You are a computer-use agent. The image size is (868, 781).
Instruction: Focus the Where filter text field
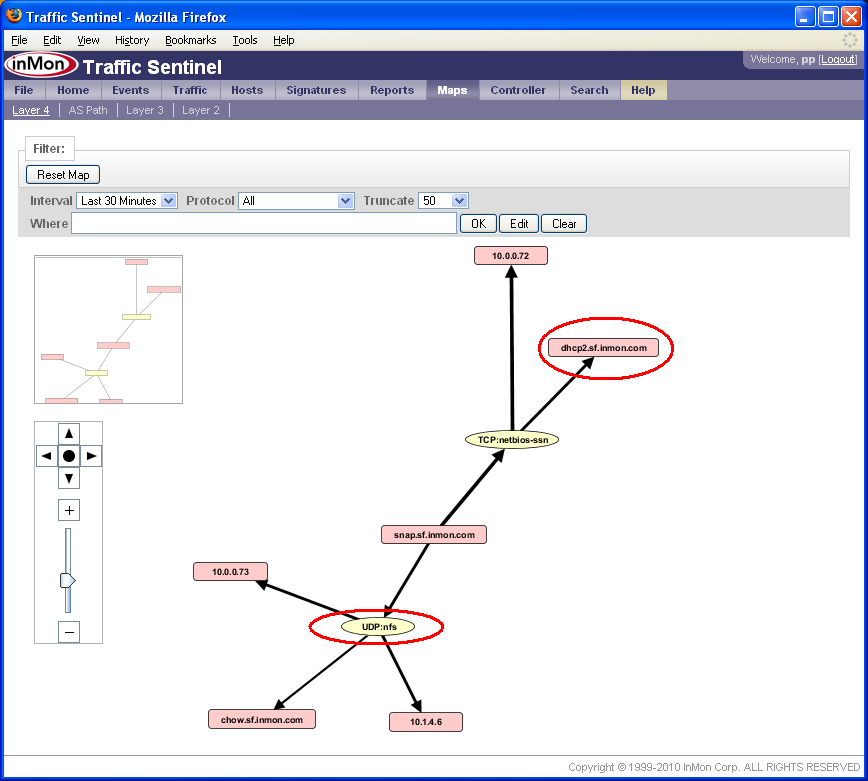coord(264,224)
